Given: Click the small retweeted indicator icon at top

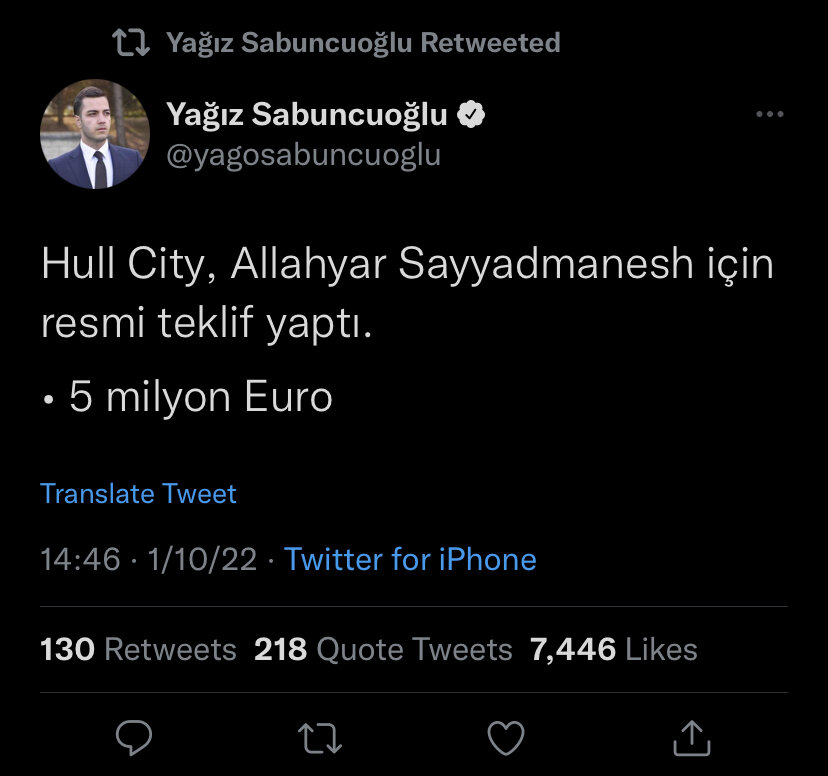Looking at the screenshot, I should [131, 43].
